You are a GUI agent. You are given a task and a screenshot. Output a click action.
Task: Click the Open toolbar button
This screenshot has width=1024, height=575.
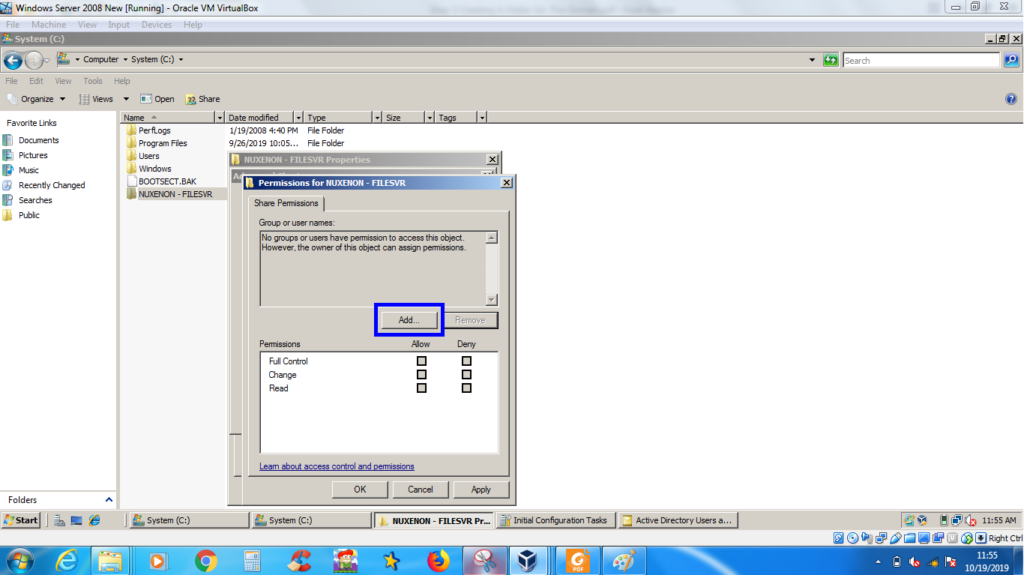(157, 99)
